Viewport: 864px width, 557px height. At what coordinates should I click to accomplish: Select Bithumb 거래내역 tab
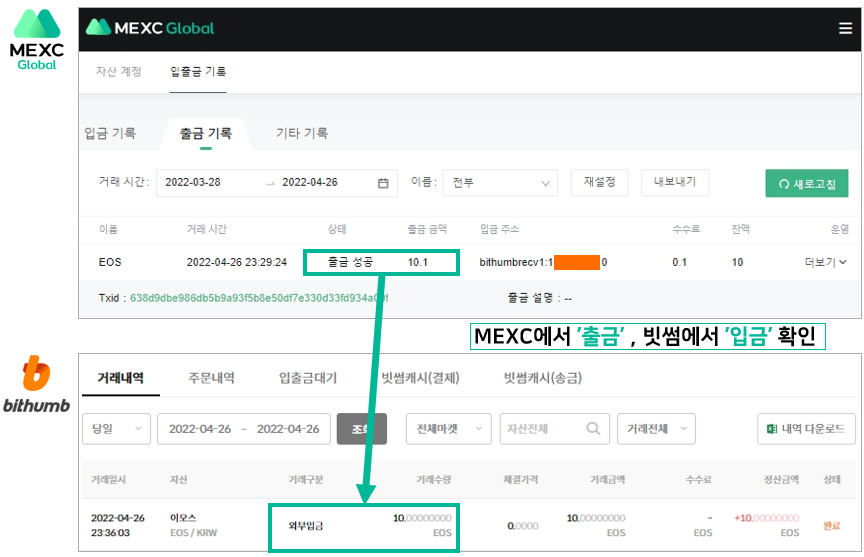[x=121, y=378]
